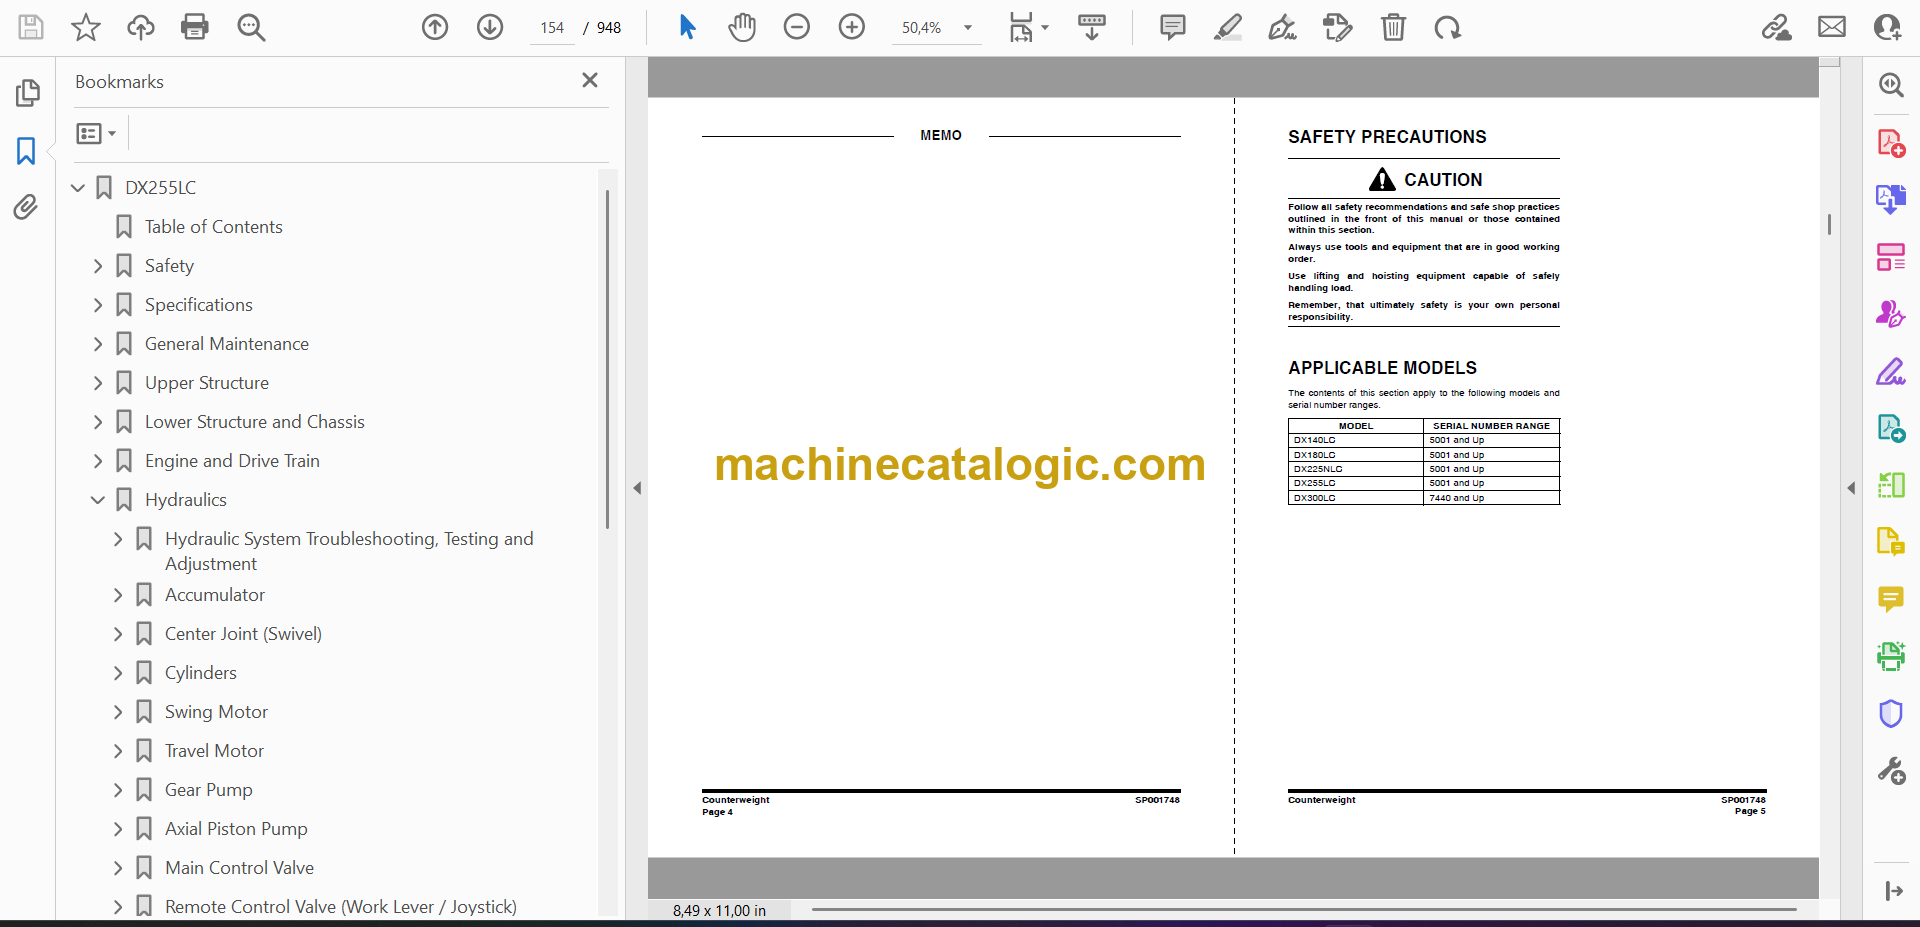This screenshot has height=927, width=1920.
Task: Go to next page arrow
Action: [490, 27]
